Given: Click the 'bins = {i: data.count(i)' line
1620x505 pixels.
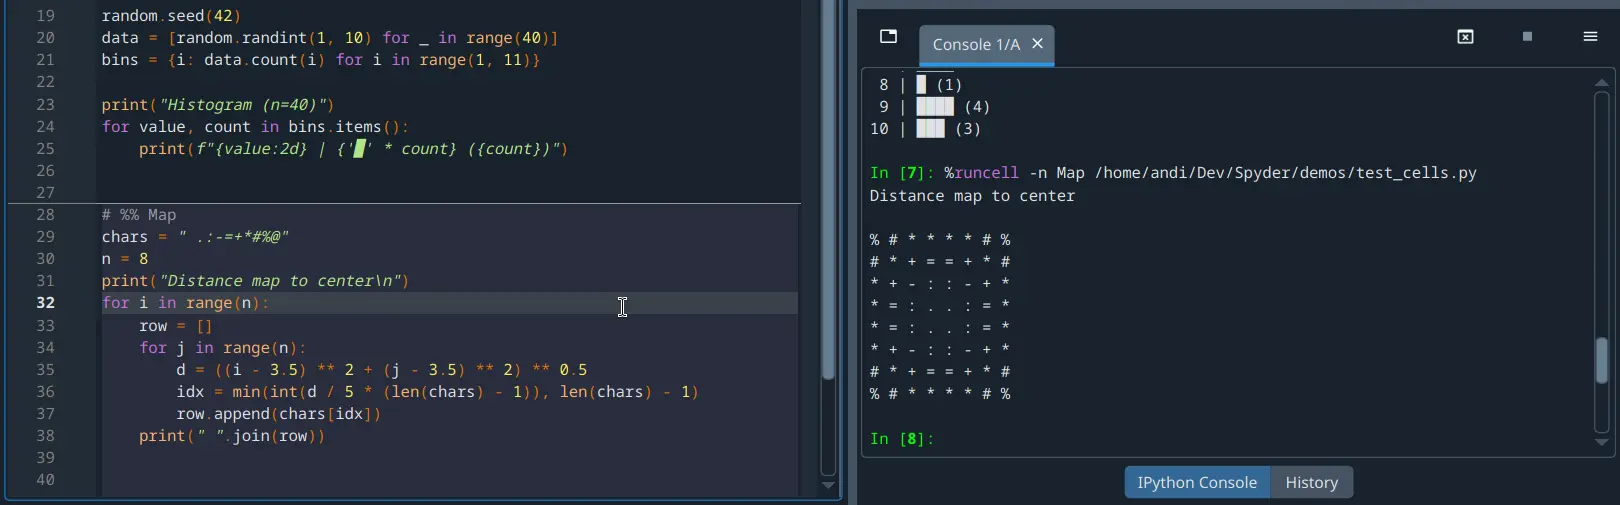Looking at the screenshot, I should click(x=321, y=60).
